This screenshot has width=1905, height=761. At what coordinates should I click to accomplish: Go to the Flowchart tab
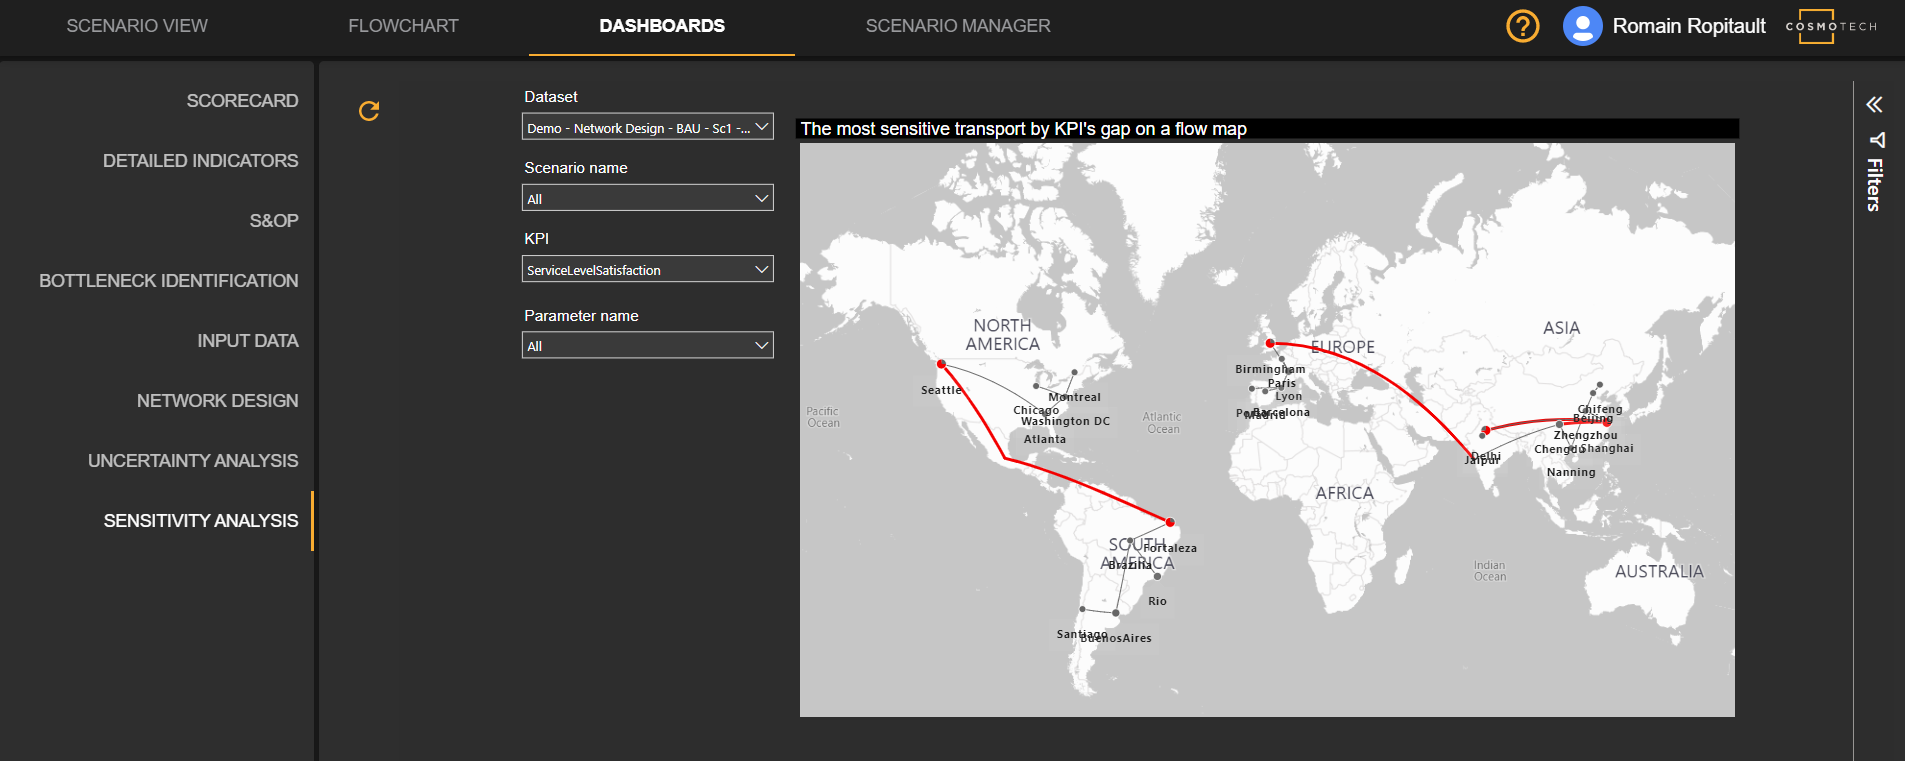[x=403, y=26]
